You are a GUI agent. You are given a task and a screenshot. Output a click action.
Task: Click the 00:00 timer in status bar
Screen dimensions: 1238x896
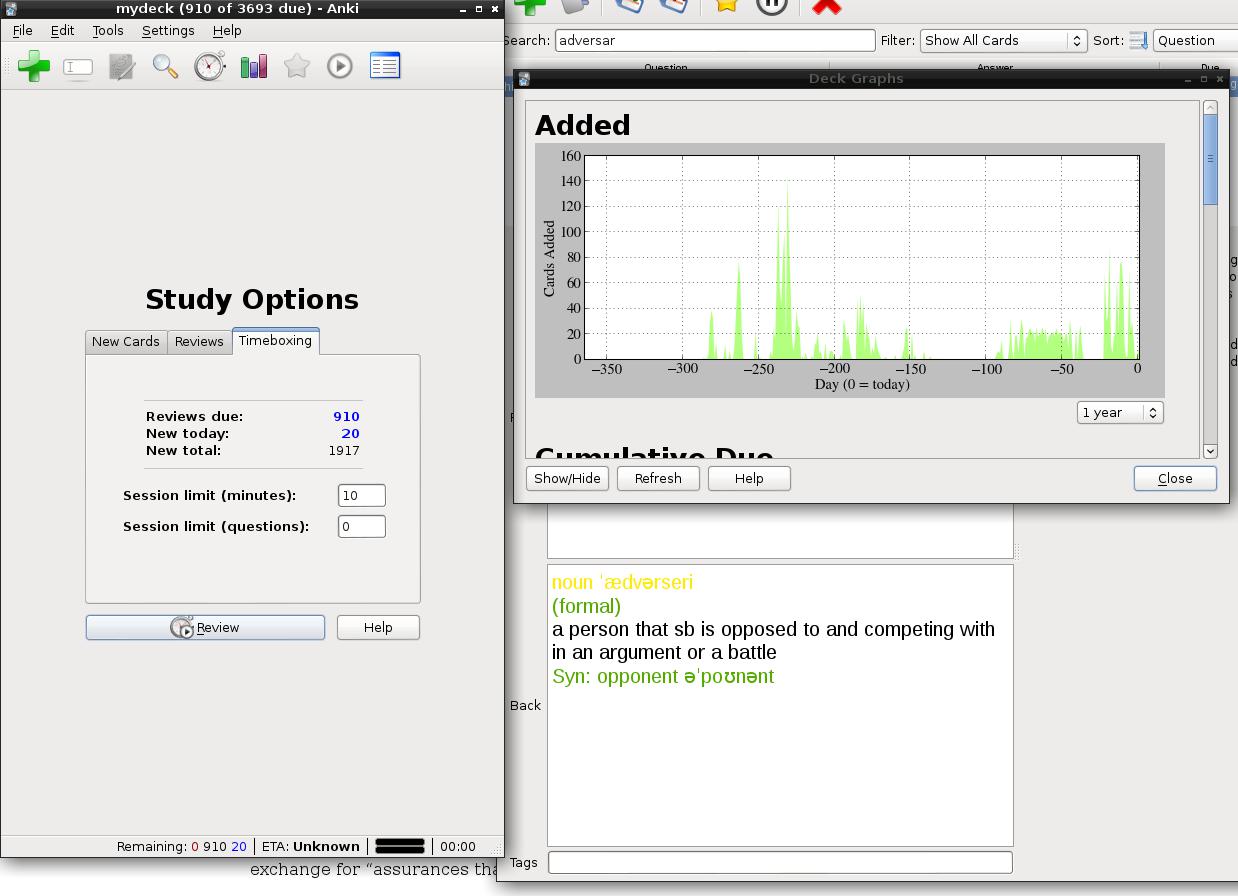pos(458,846)
